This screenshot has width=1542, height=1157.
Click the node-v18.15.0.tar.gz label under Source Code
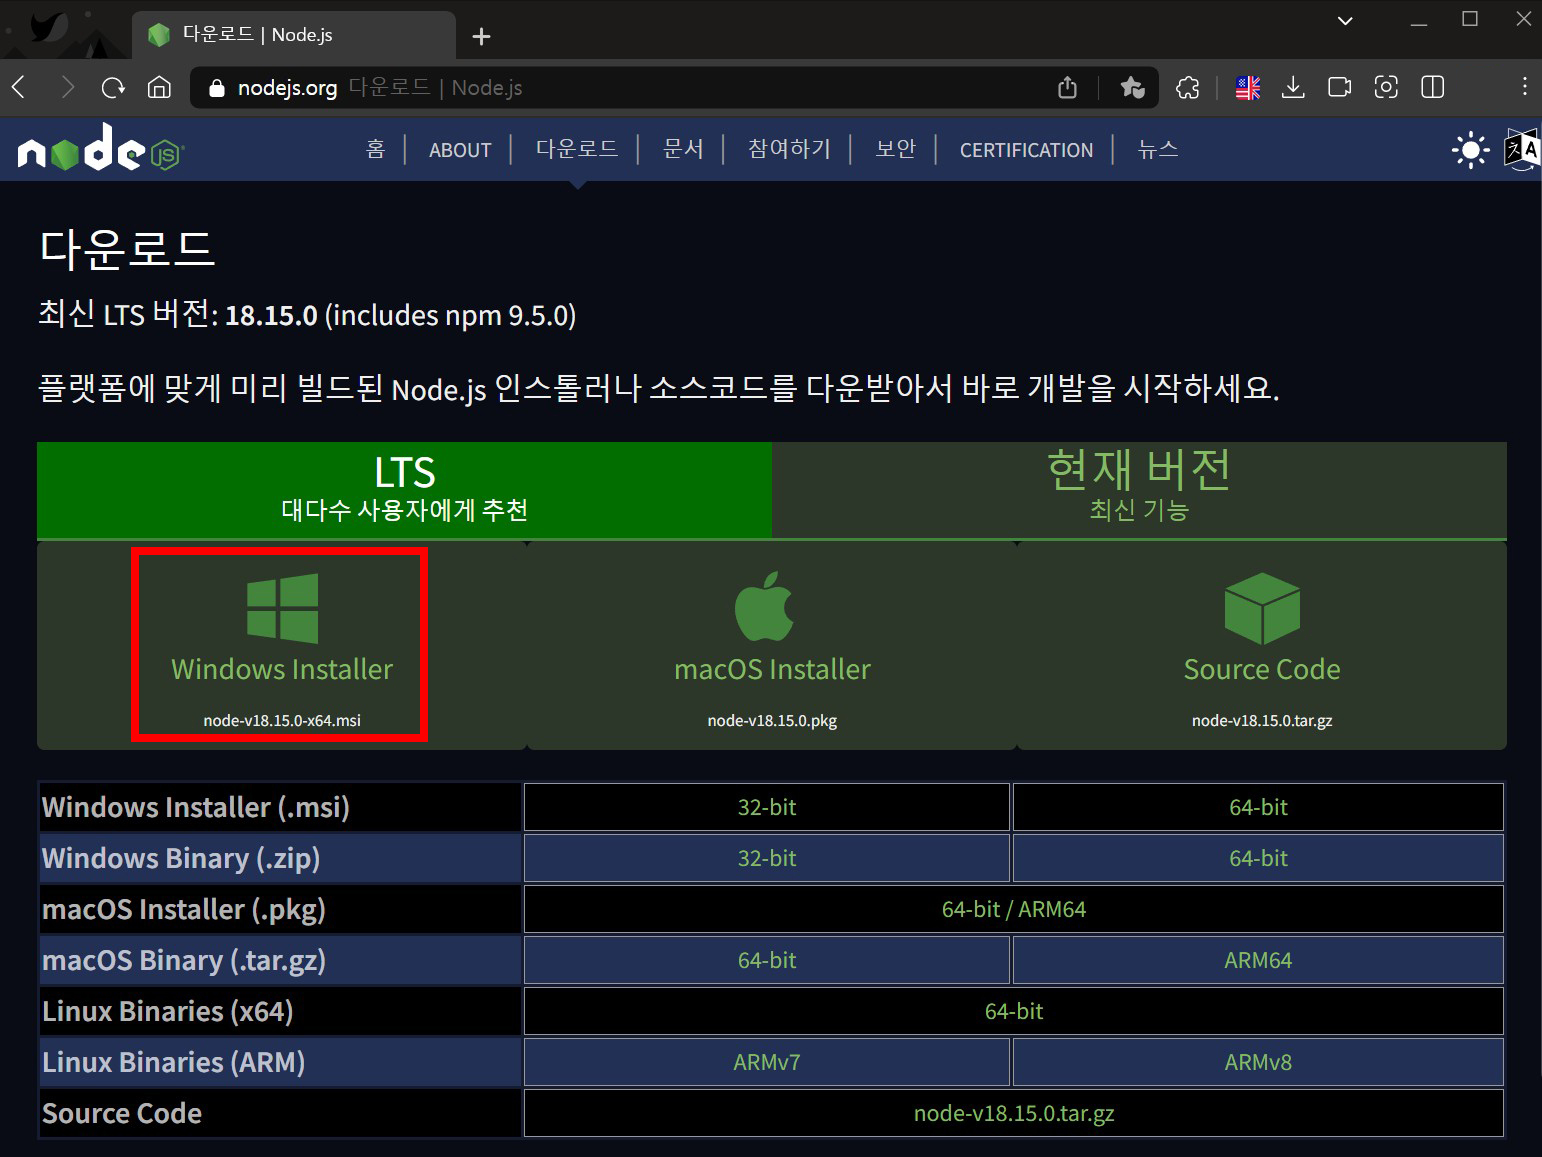(x=1262, y=720)
